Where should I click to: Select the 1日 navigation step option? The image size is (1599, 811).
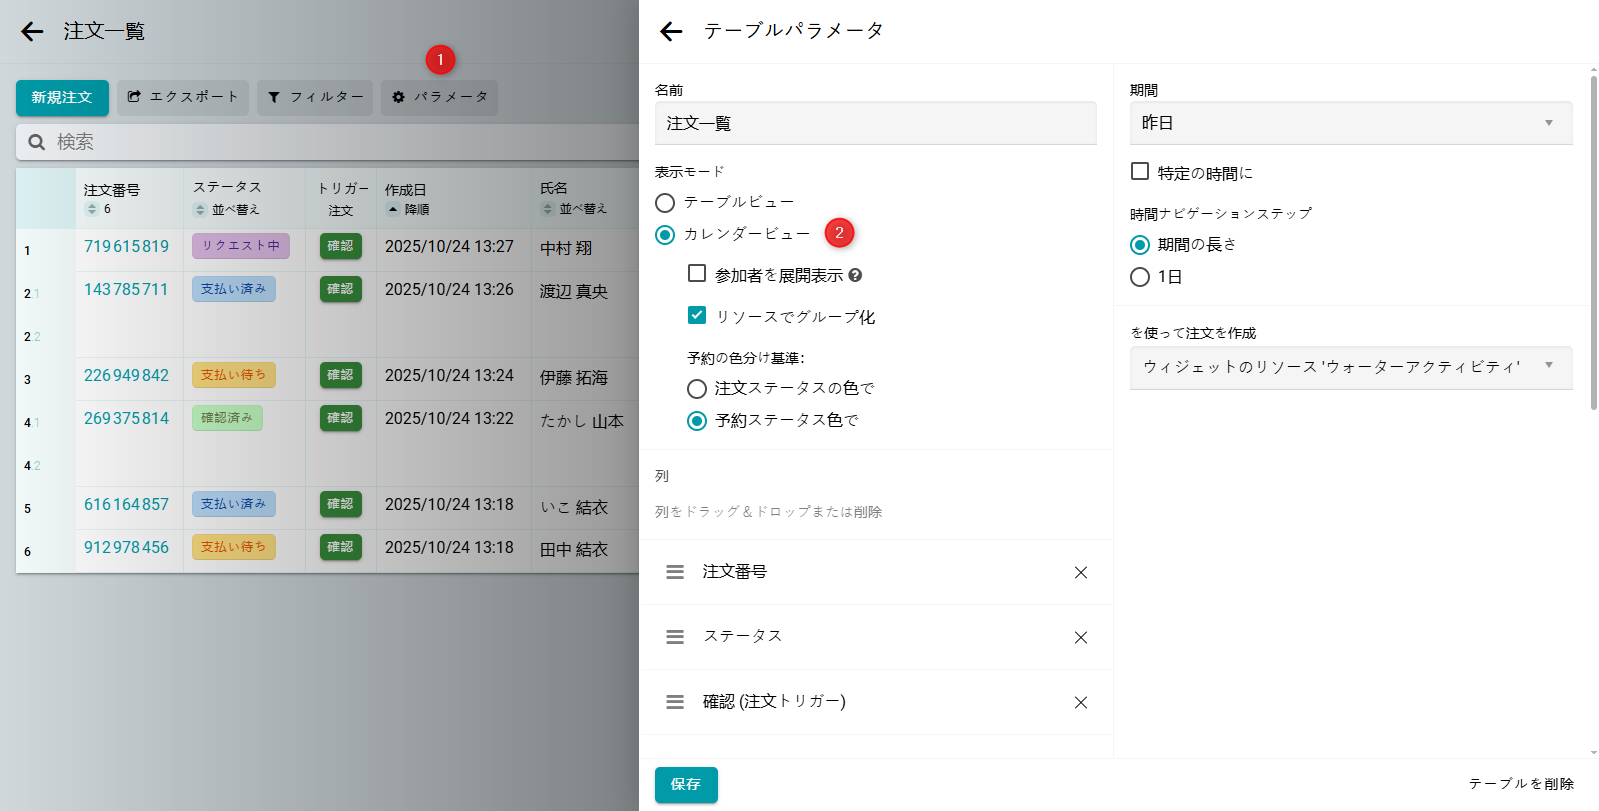(1140, 277)
